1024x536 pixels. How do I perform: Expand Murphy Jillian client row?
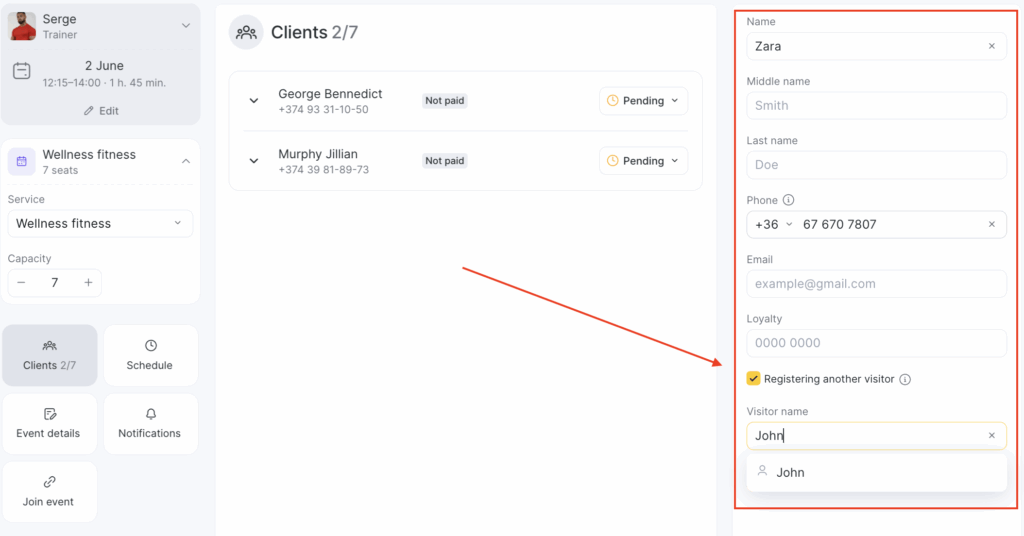coord(254,161)
